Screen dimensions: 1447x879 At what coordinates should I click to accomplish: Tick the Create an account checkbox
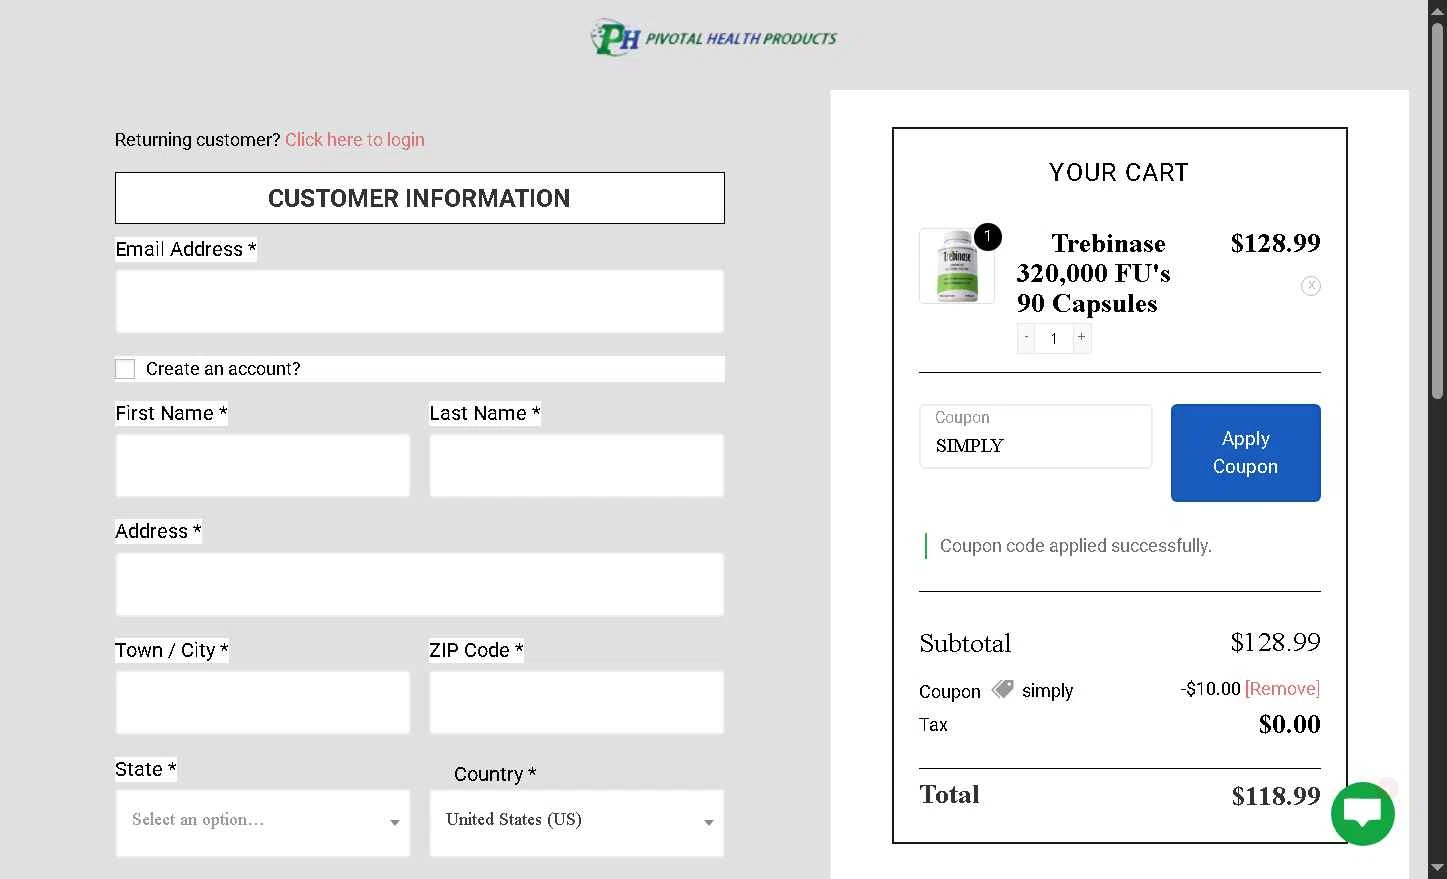125,369
